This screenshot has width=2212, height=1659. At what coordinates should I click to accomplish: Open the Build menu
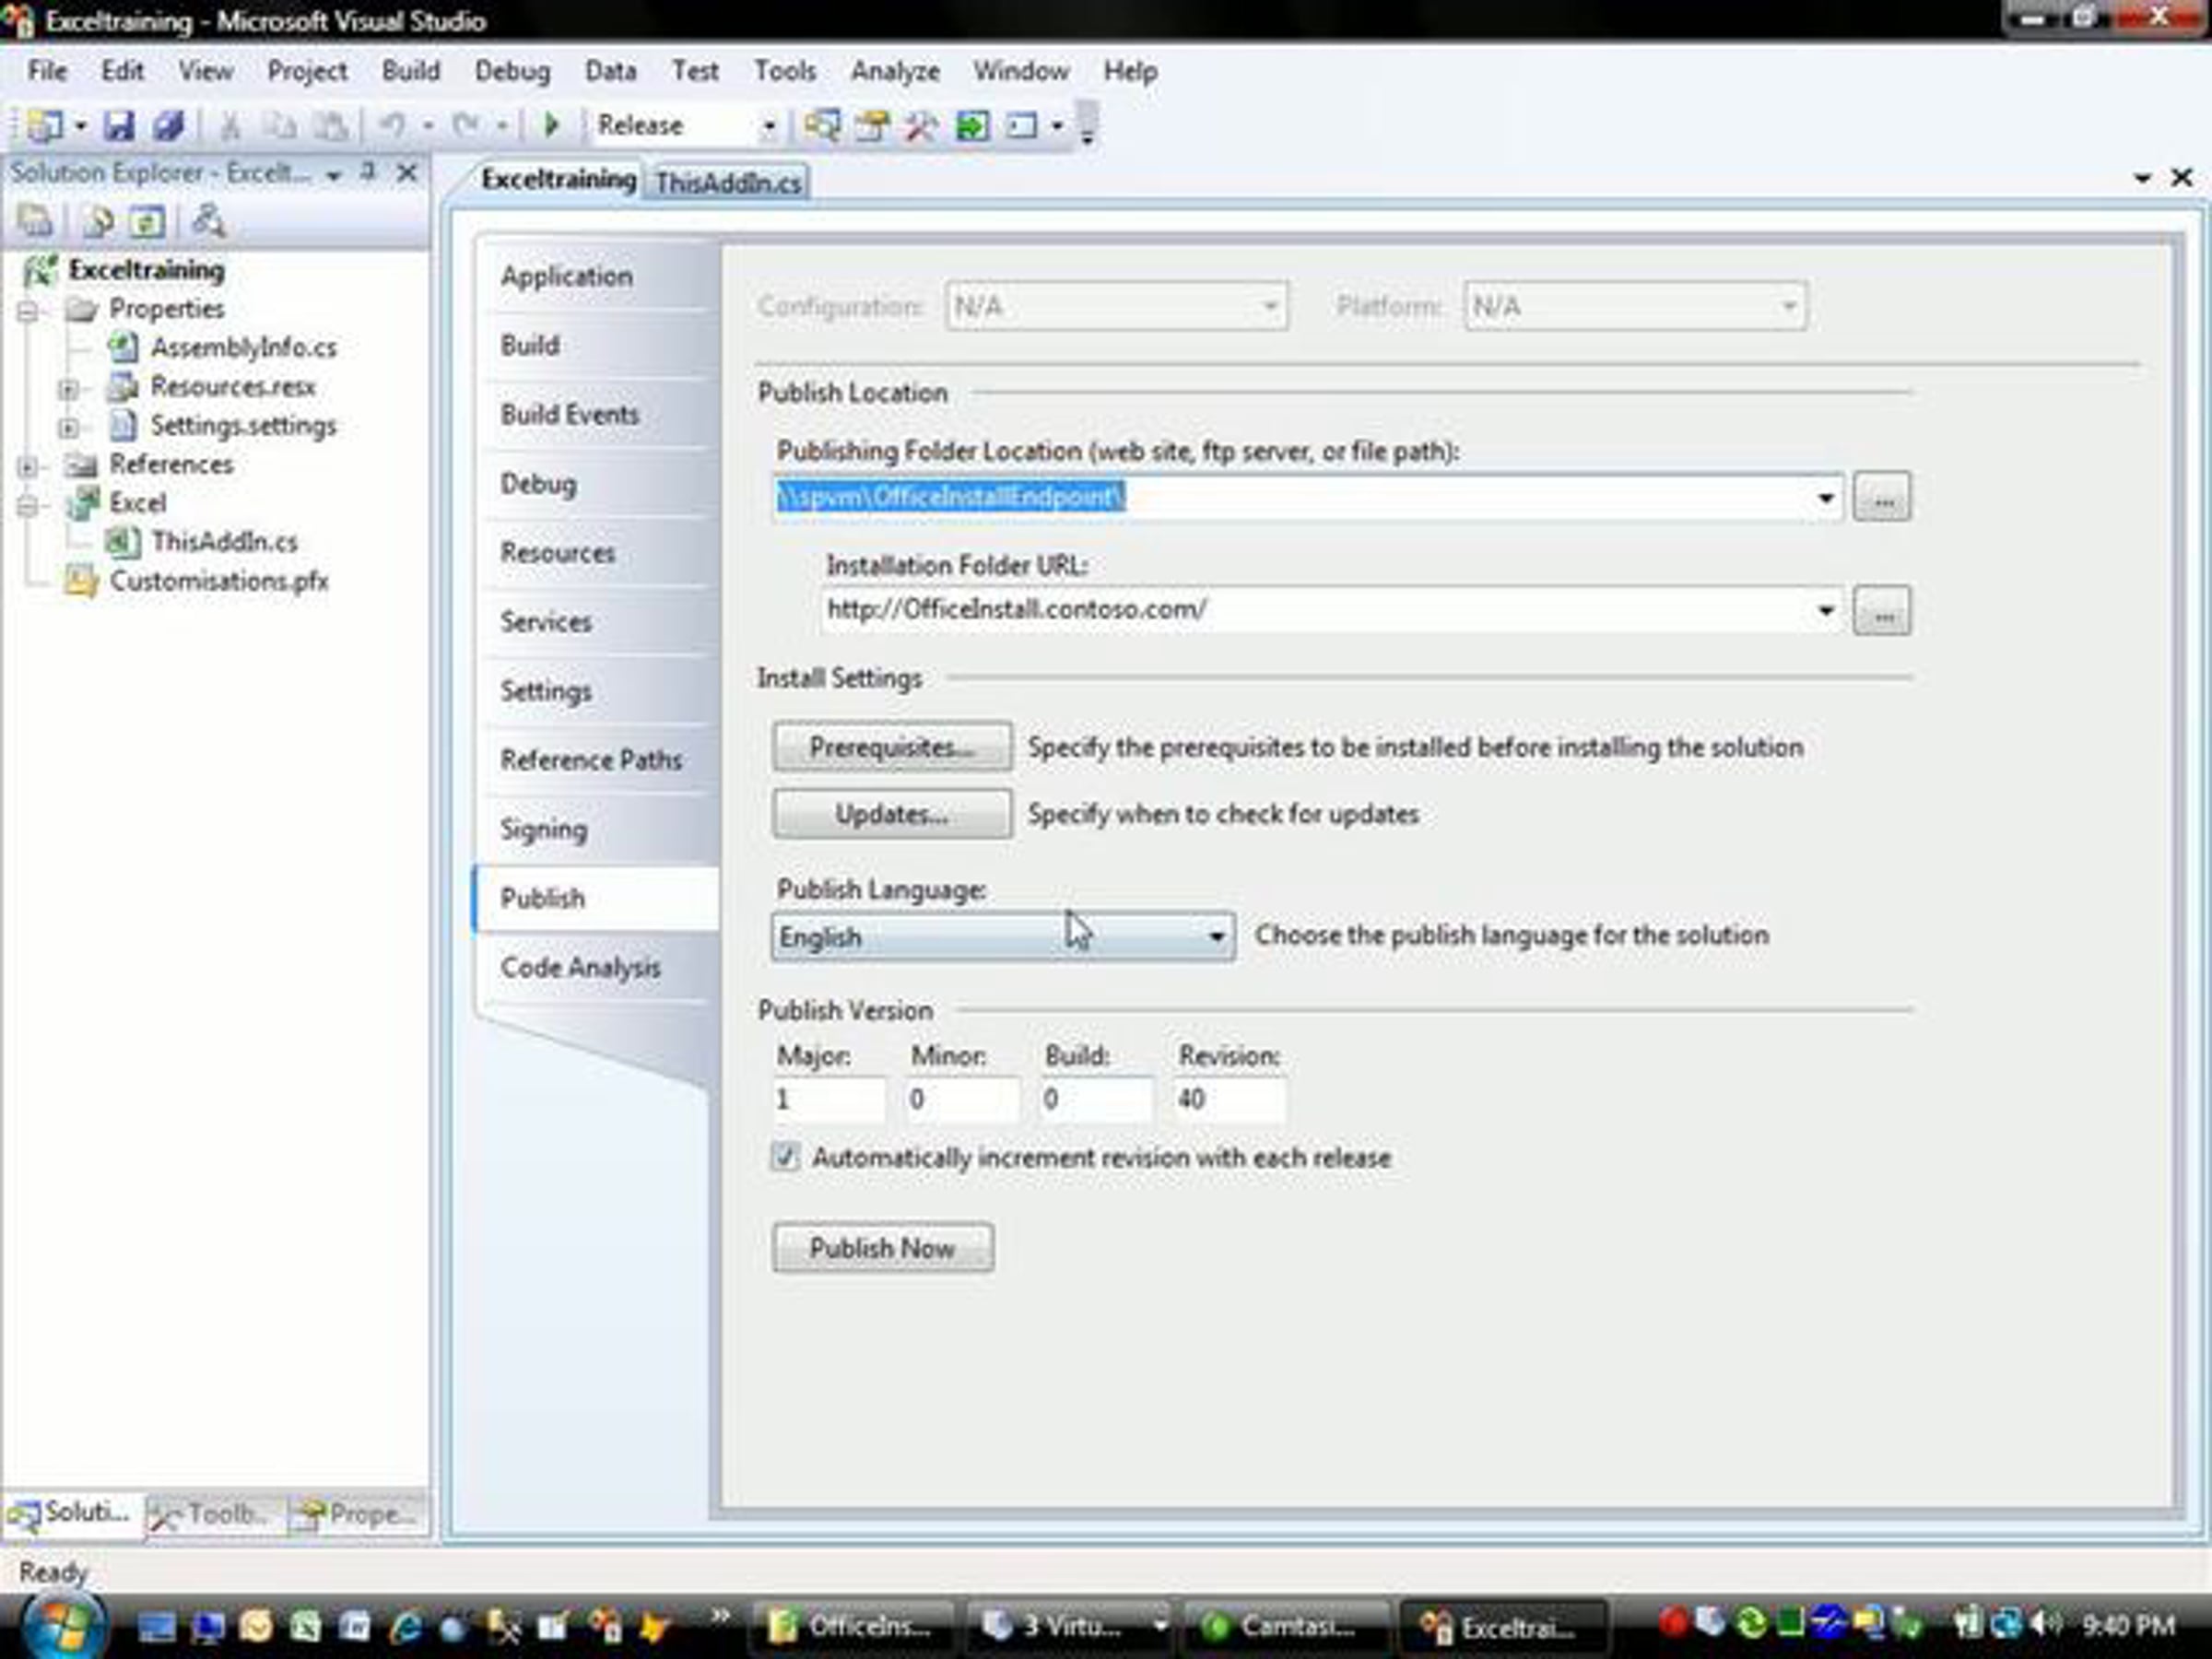410,71
